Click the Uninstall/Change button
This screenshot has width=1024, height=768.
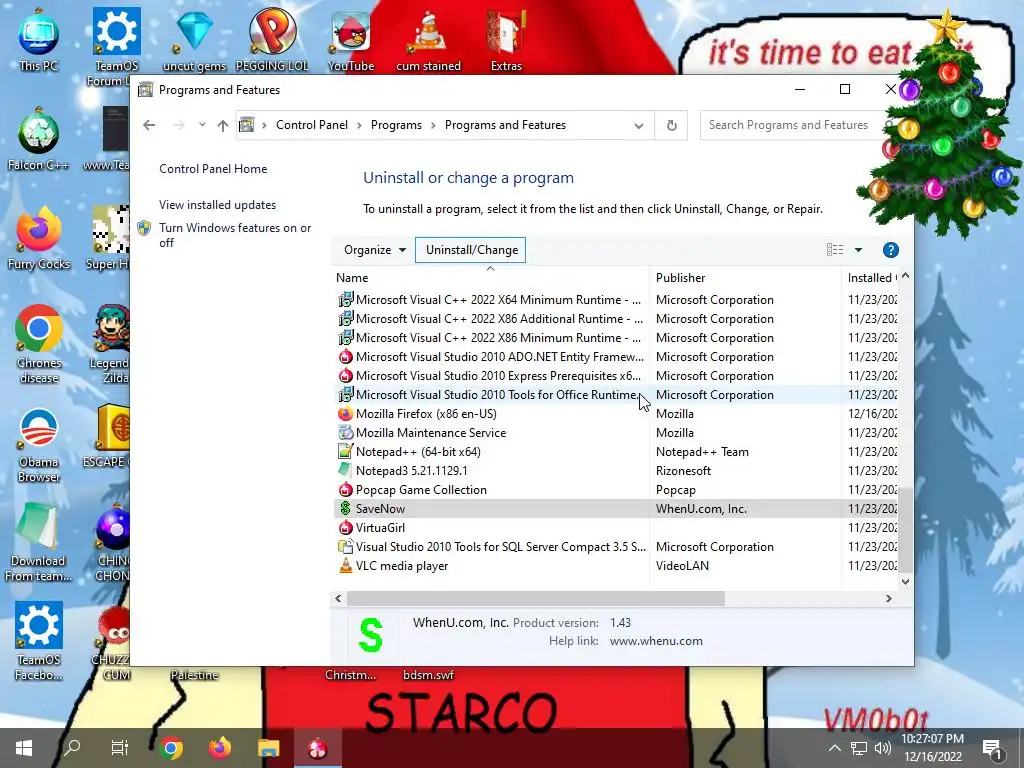click(x=471, y=250)
